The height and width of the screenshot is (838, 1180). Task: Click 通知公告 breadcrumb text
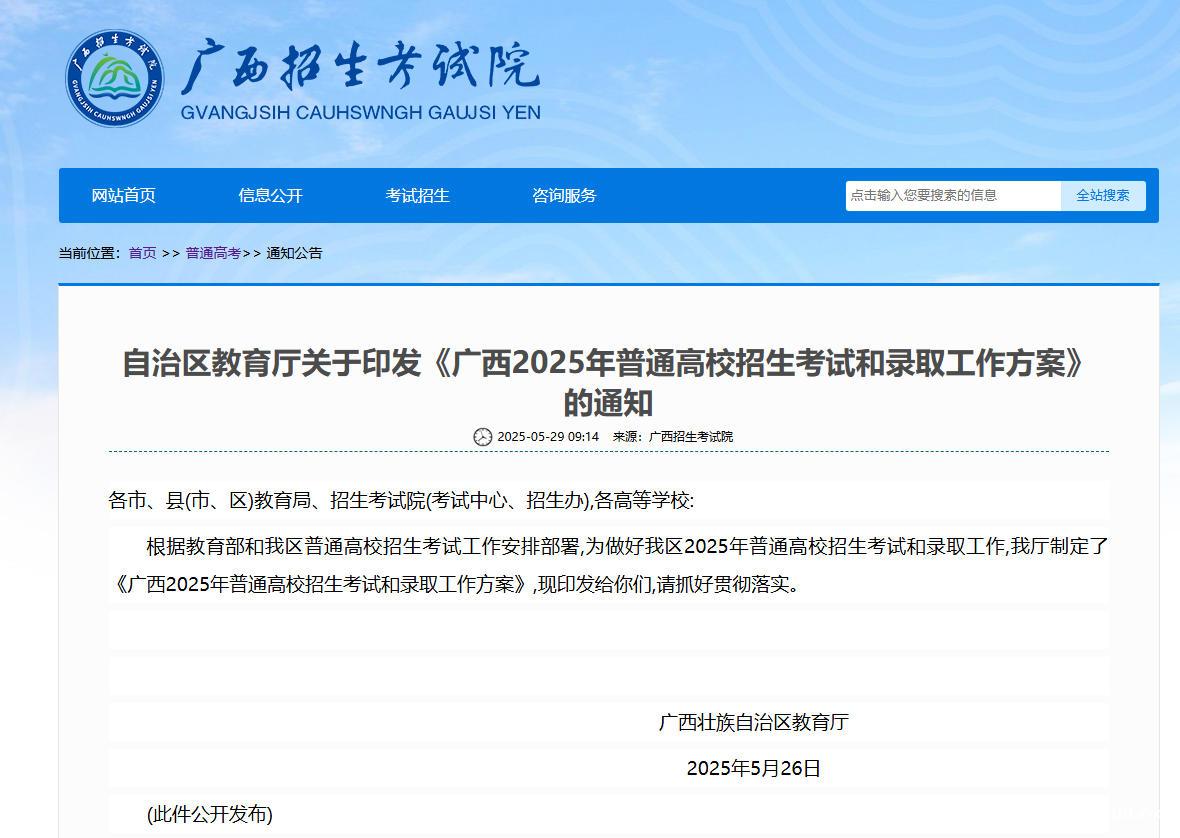coord(294,254)
